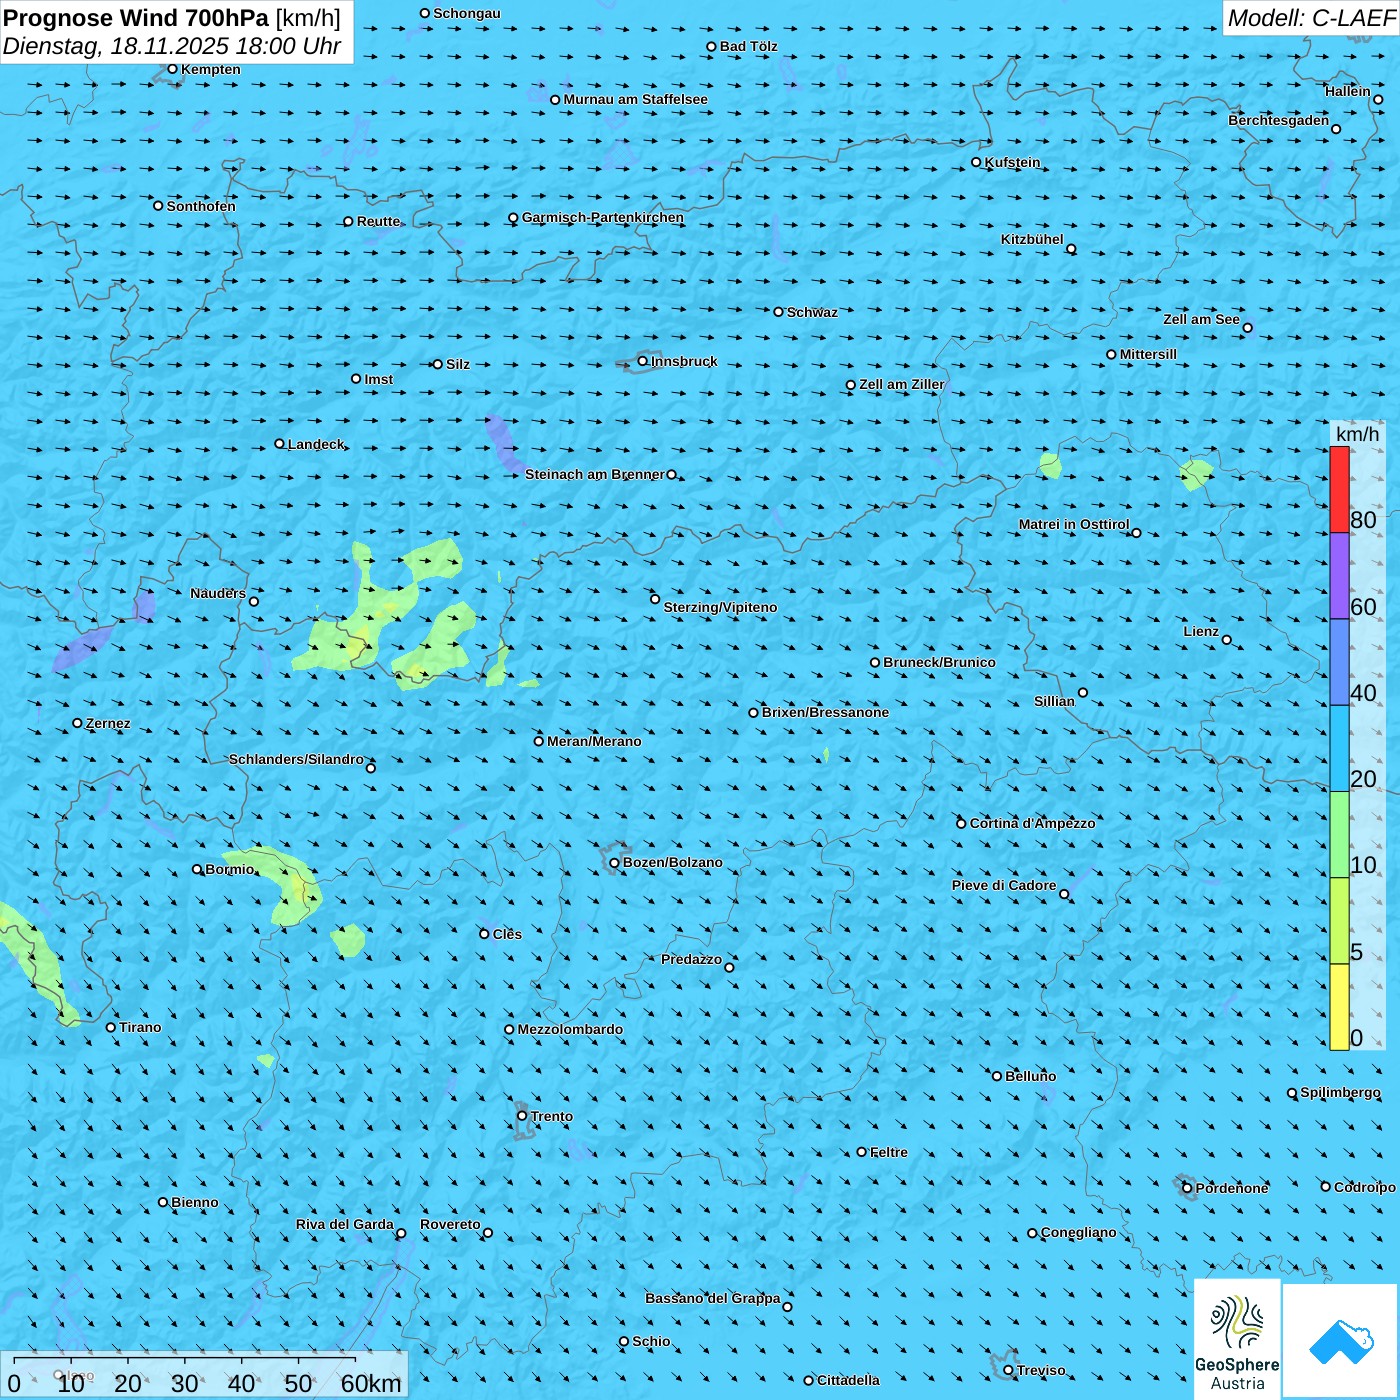
Task: Click the Schongau label
Action: click(467, 13)
